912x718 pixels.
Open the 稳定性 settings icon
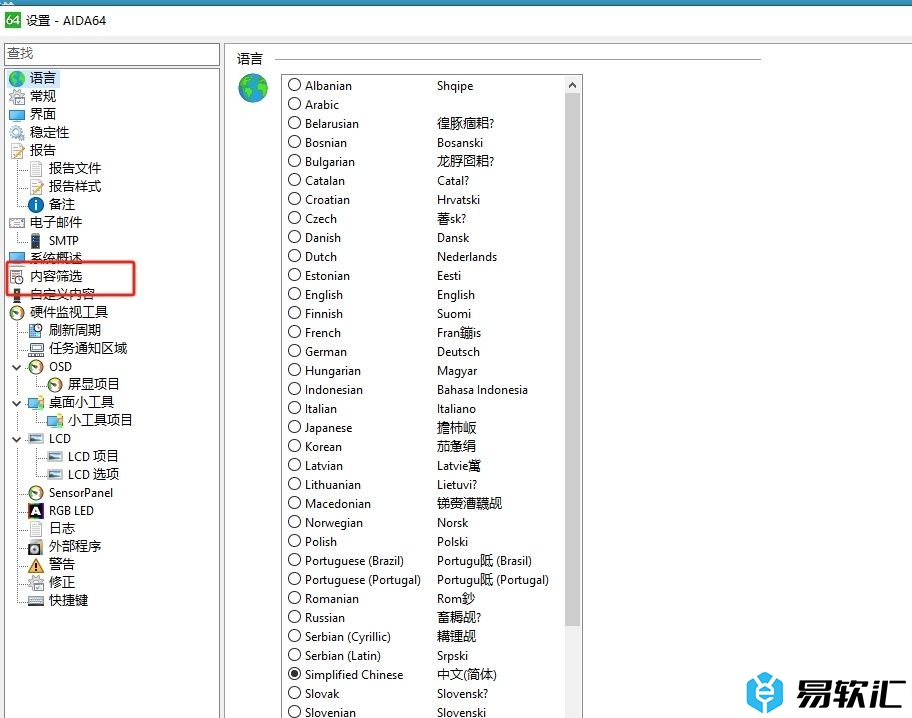point(17,133)
